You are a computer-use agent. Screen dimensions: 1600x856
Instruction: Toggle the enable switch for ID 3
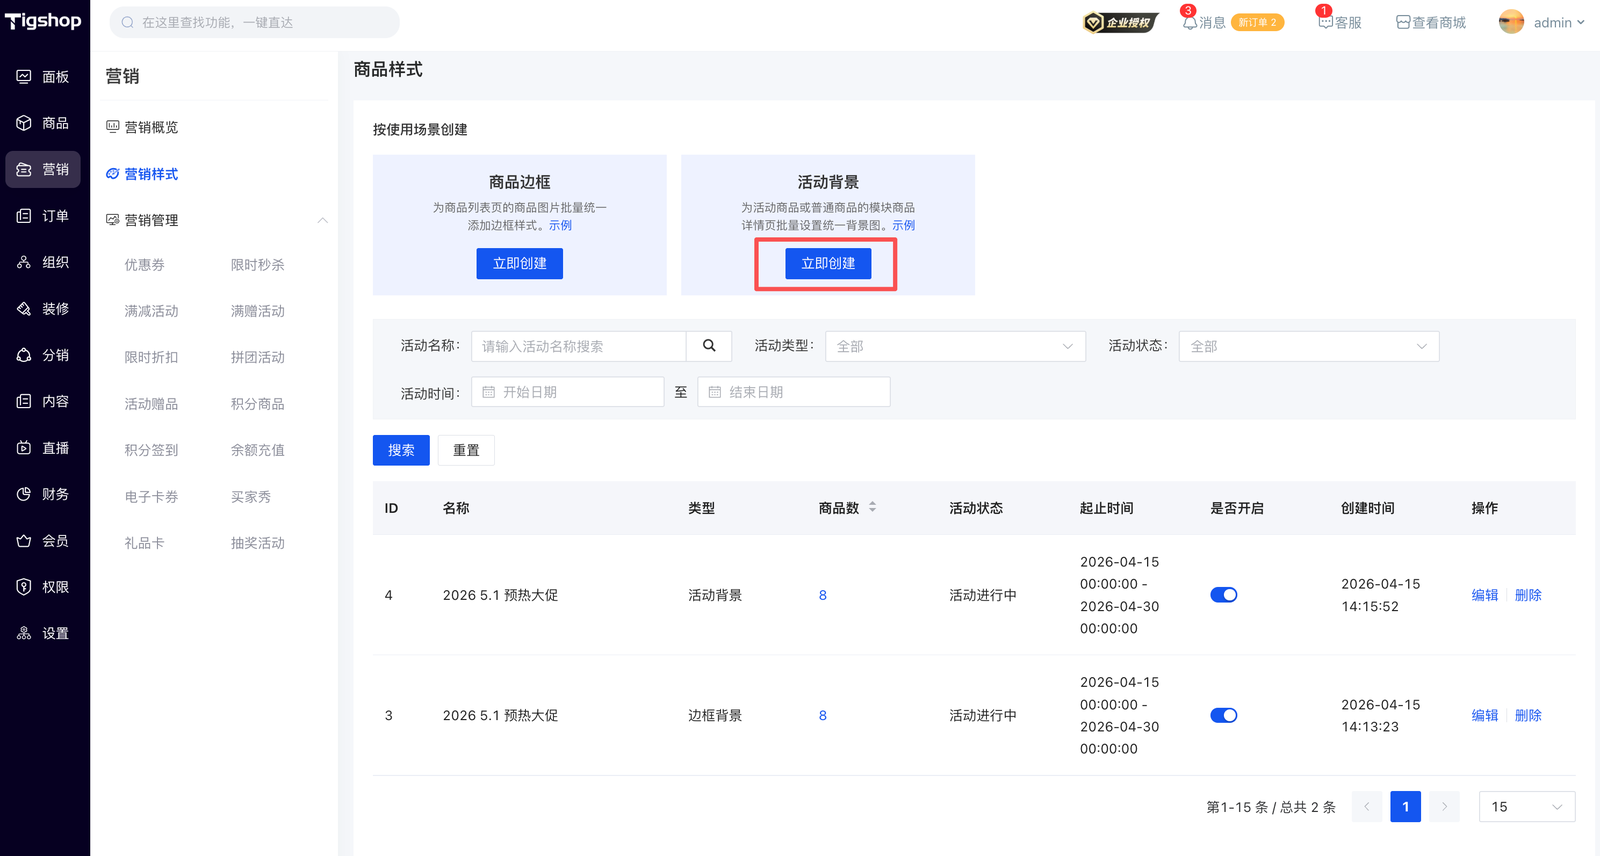[1223, 716]
